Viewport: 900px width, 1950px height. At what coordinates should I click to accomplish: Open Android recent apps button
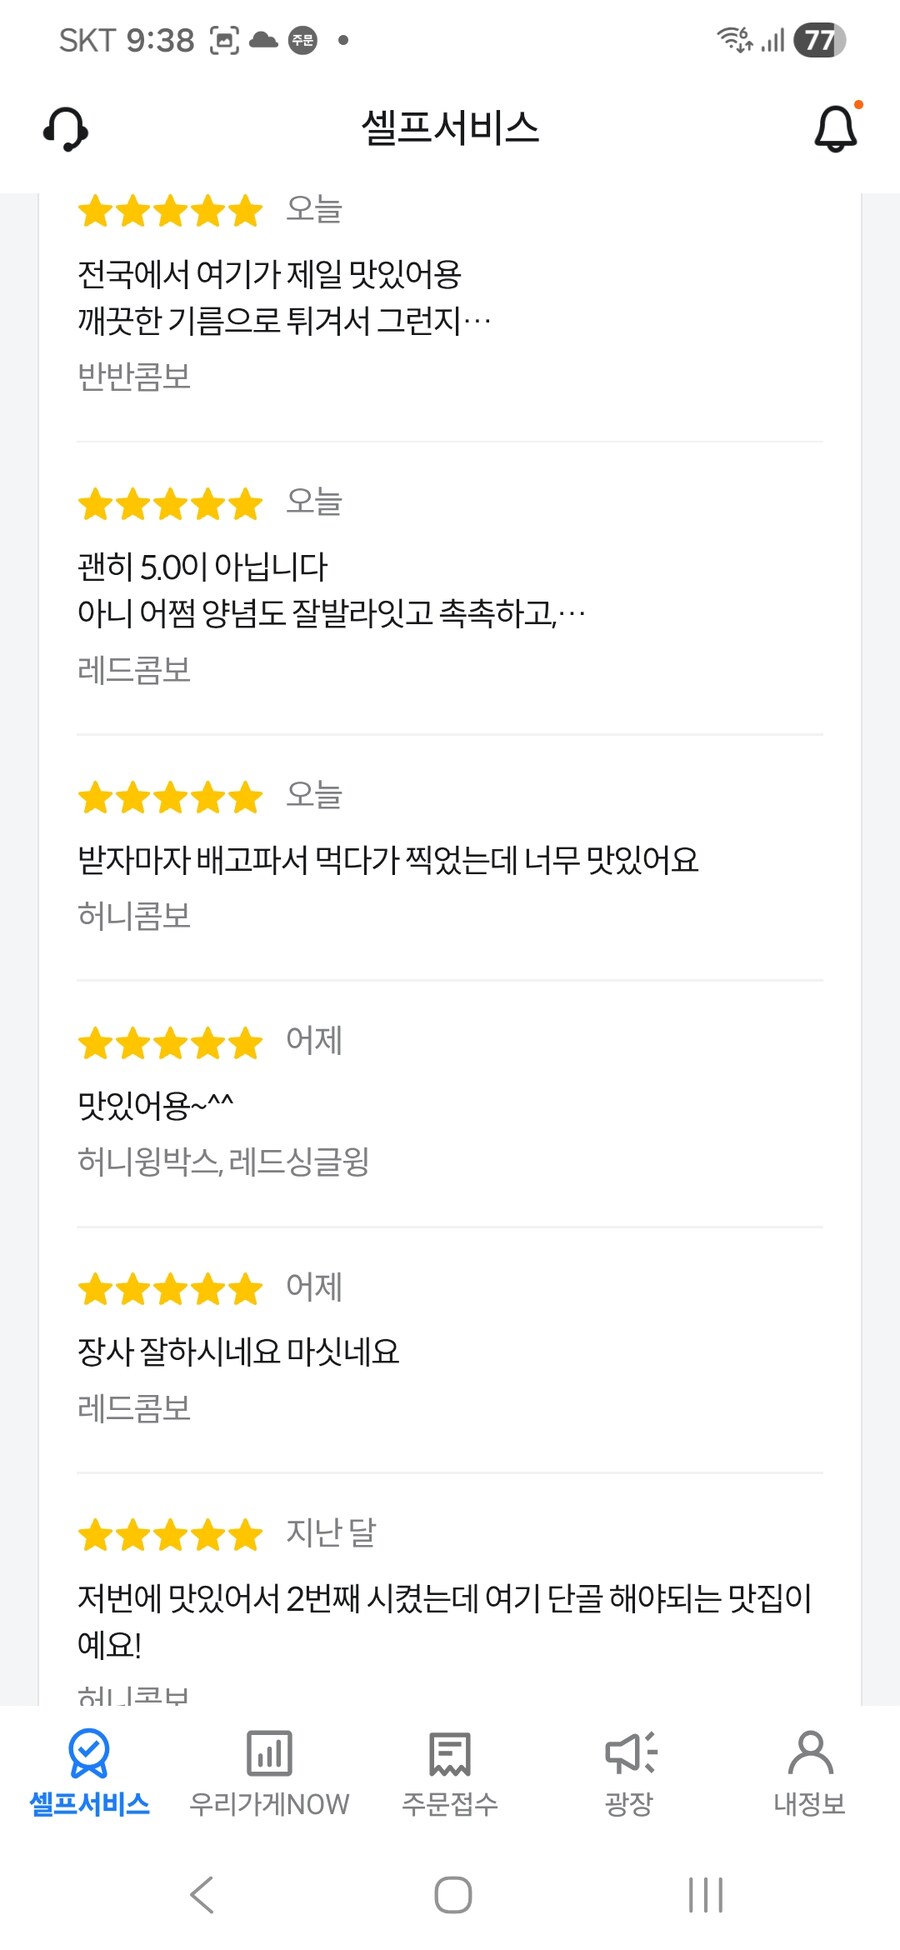point(705,1894)
